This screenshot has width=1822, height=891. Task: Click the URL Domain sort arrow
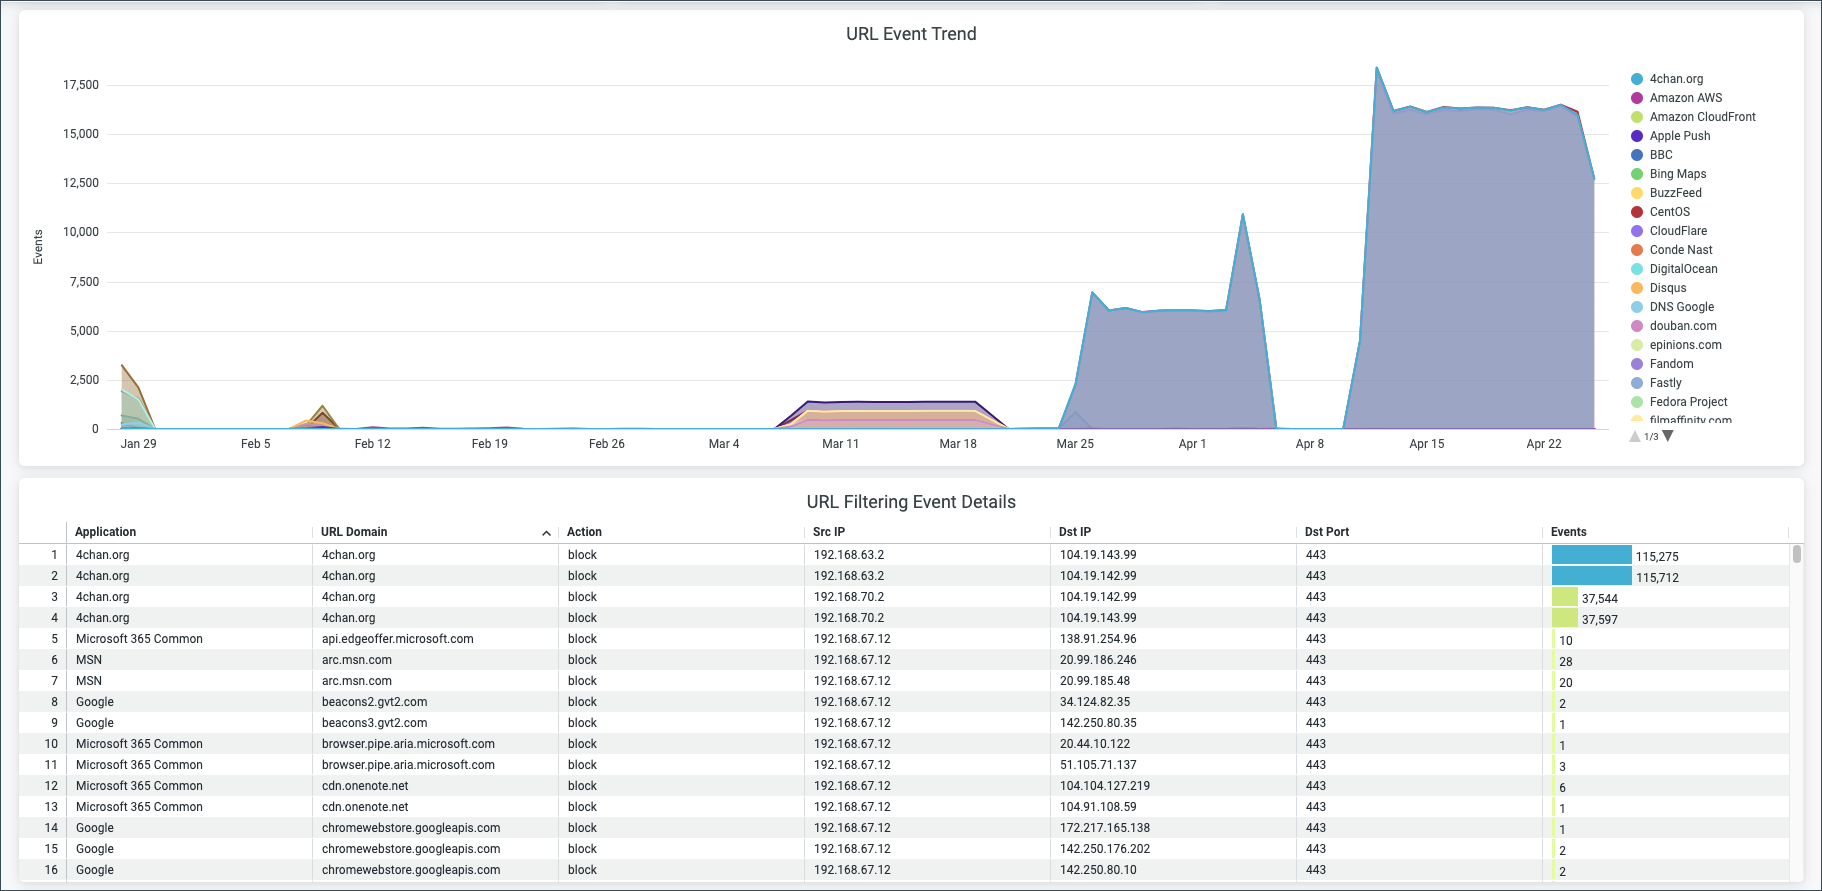pyautogui.click(x=546, y=533)
